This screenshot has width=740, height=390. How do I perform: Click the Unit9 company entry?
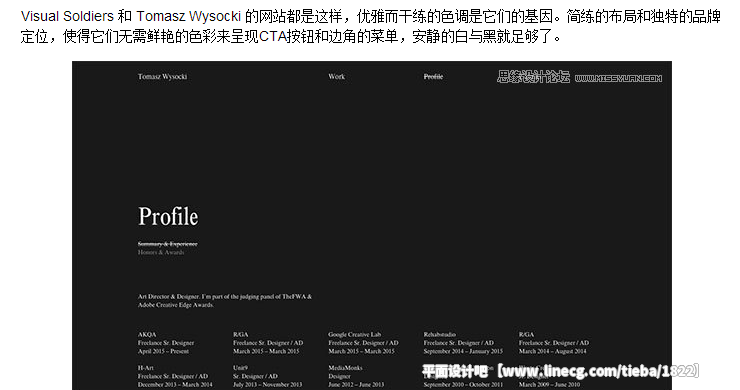click(240, 368)
